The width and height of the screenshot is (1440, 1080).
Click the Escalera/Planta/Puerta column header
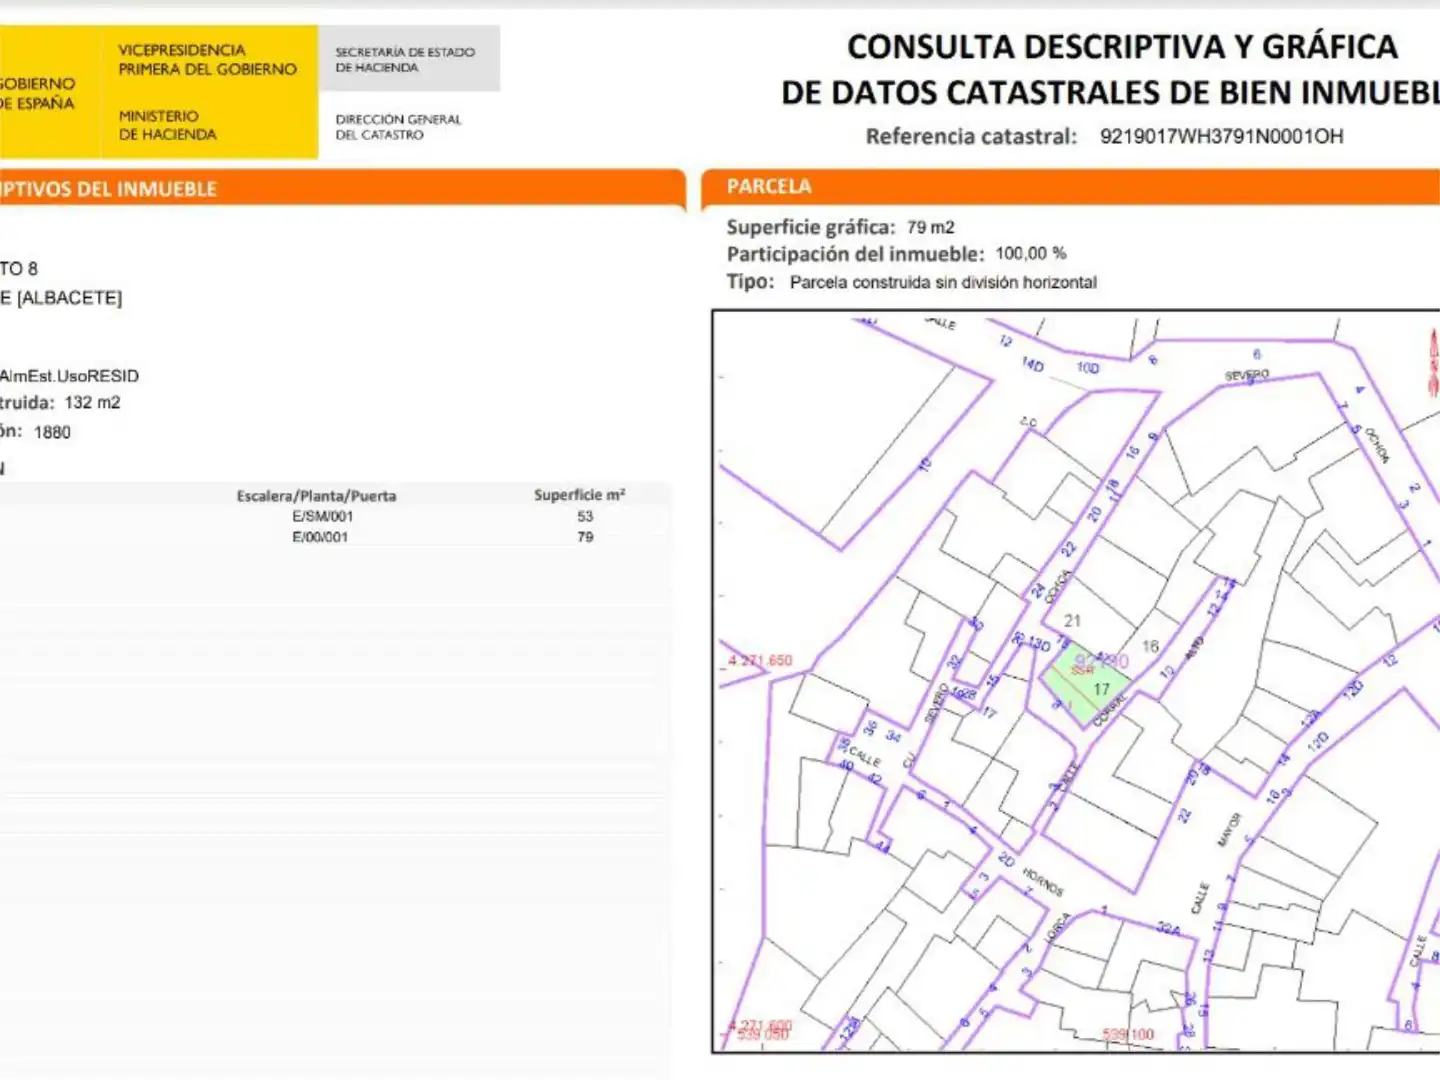(x=316, y=496)
